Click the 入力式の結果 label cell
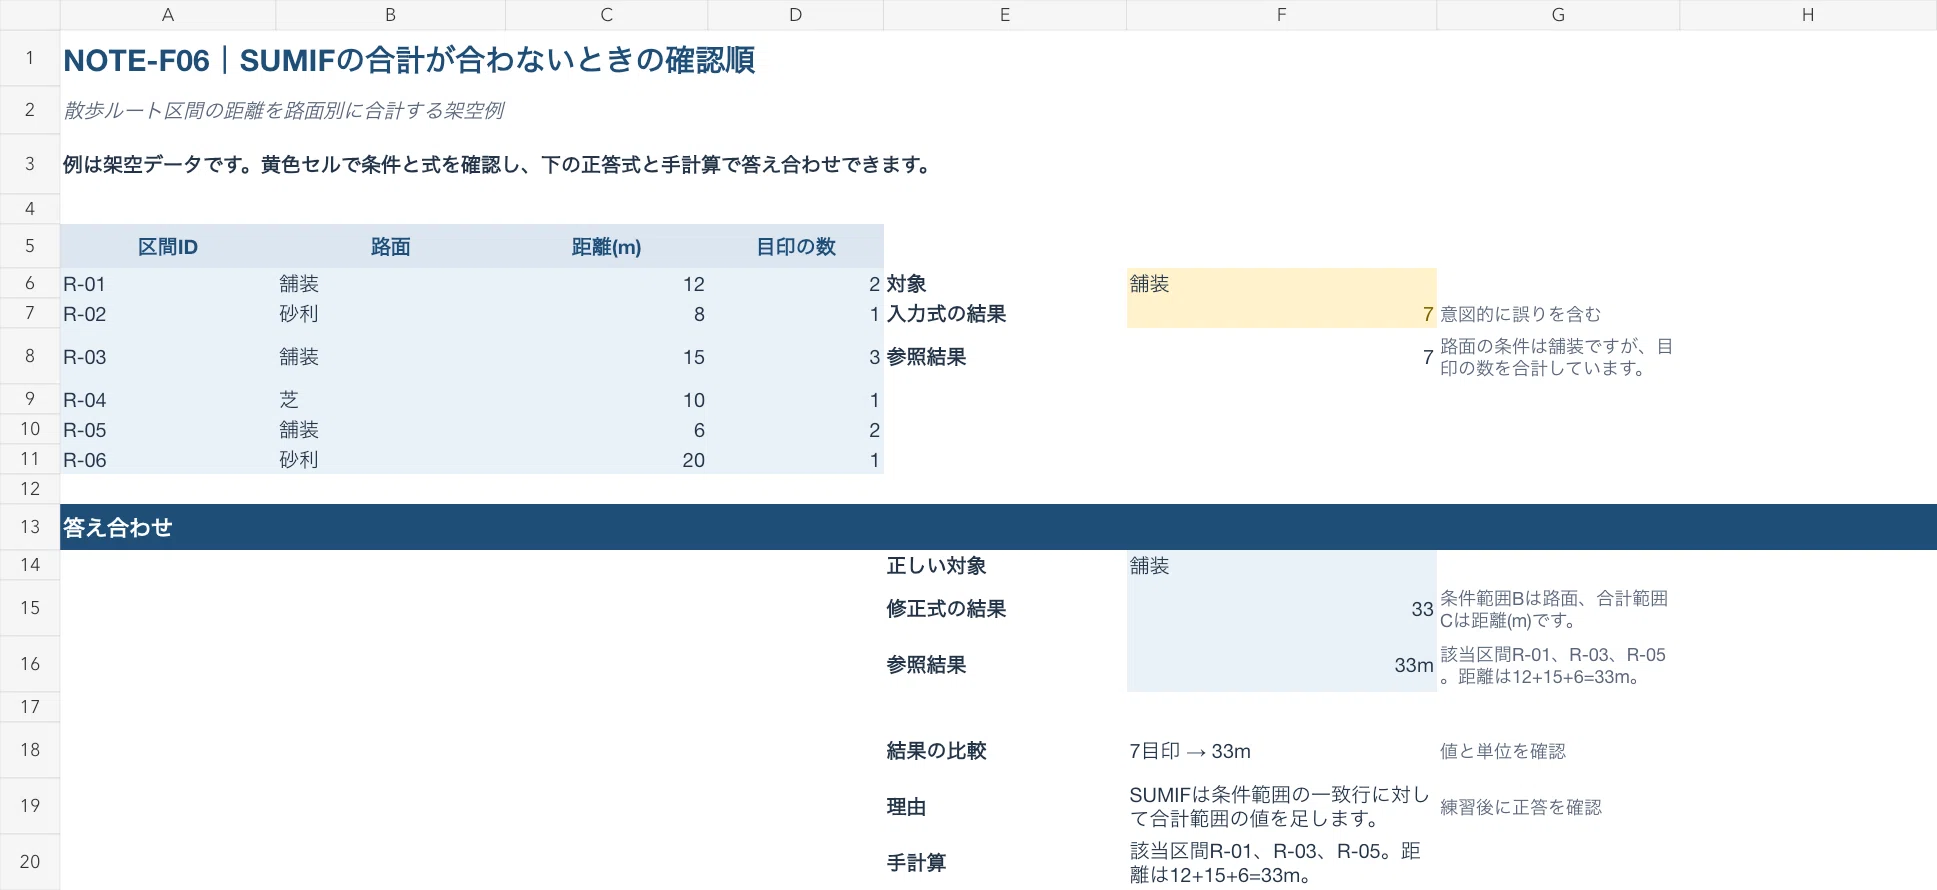This screenshot has height=890, width=1937. (1005, 314)
